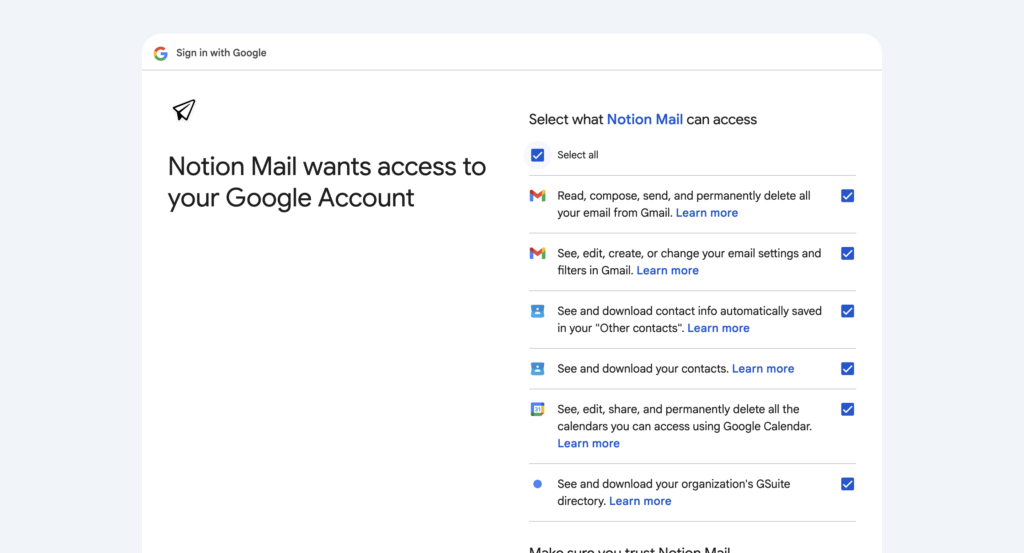1024x553 pixels.
Task: Uncheck the GSuite directory access checkbox
Action: [x=847, y=484]
